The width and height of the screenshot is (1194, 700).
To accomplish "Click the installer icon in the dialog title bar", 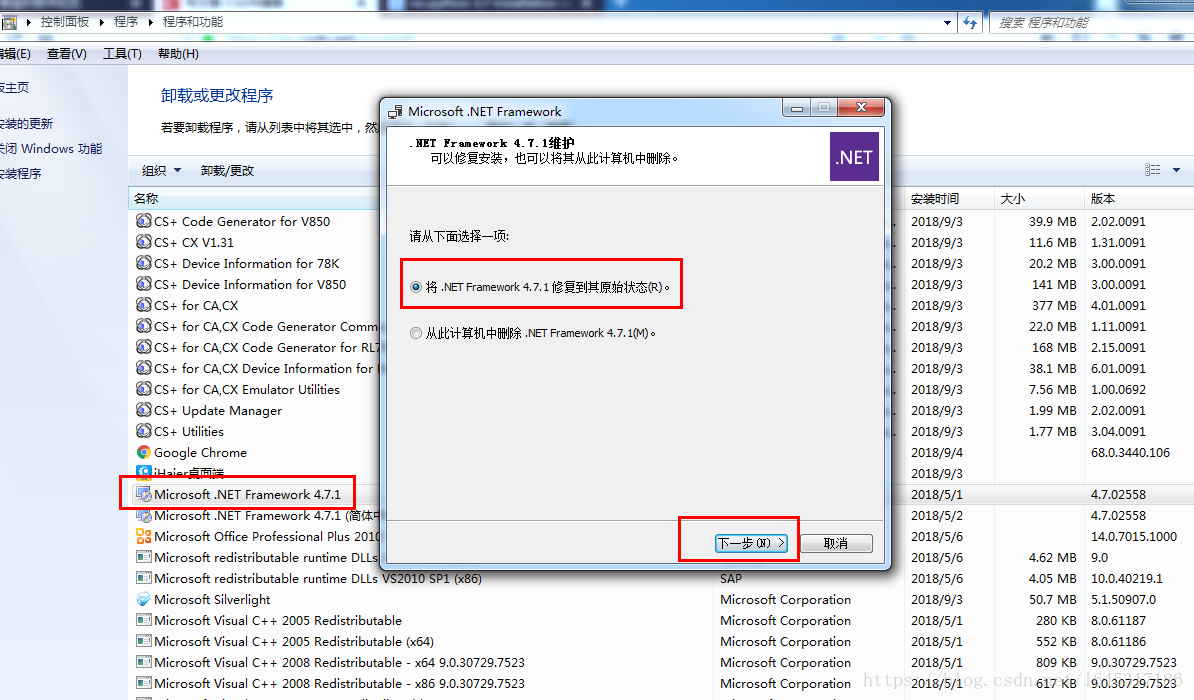I will tap(395, 112).
